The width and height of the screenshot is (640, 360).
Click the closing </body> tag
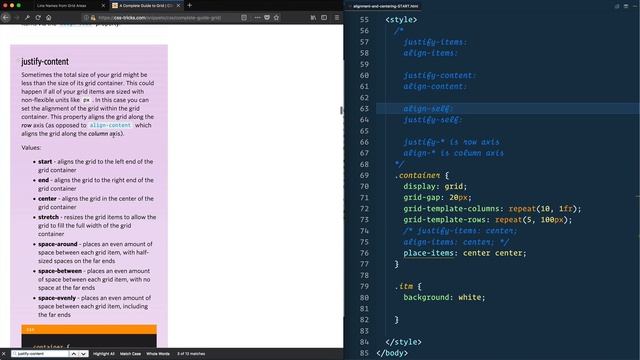pos(392,353)
